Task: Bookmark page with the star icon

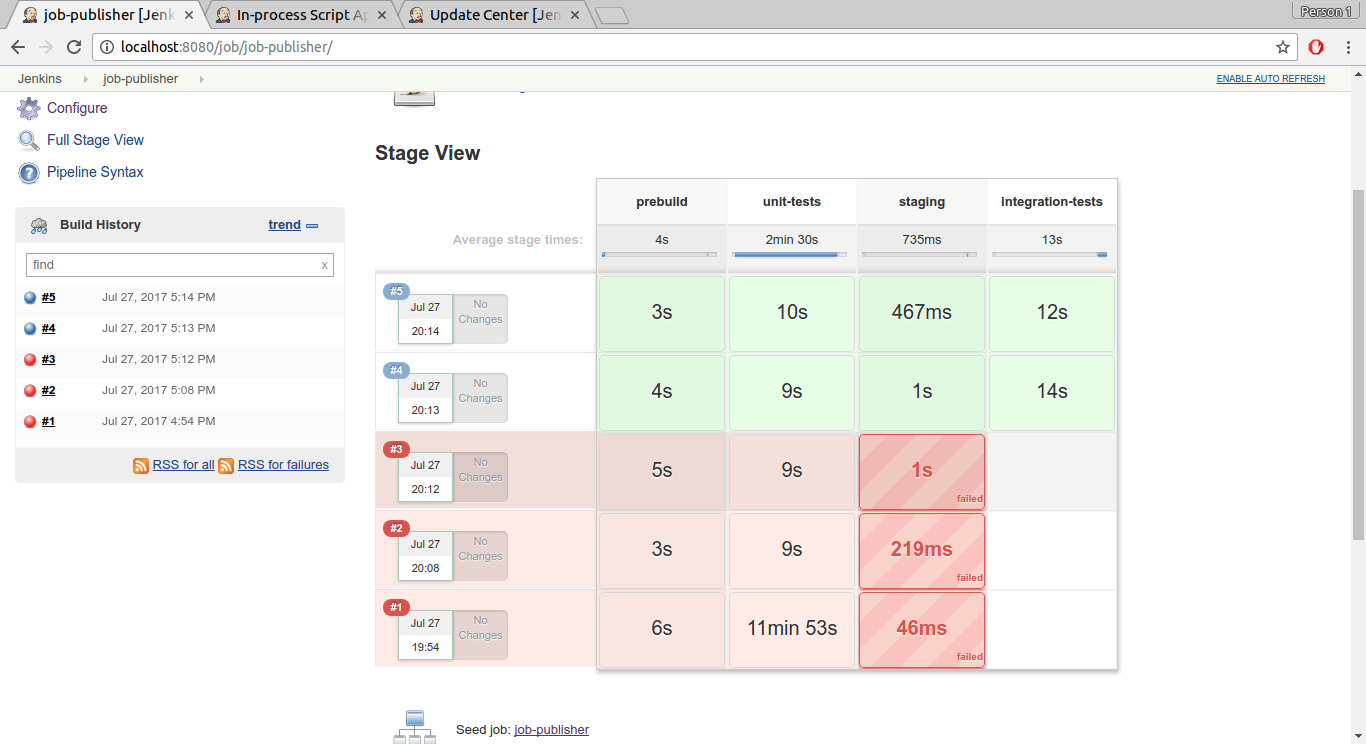Action: (x=1283, y=47)
